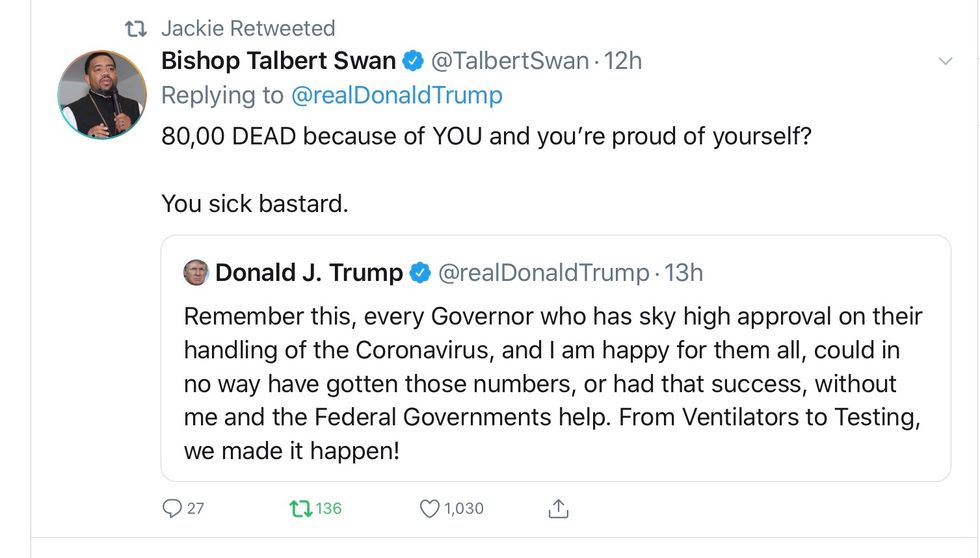
Task: Click Bishop Talbert Swan's verified badge
Action: (x=413, y=61)
